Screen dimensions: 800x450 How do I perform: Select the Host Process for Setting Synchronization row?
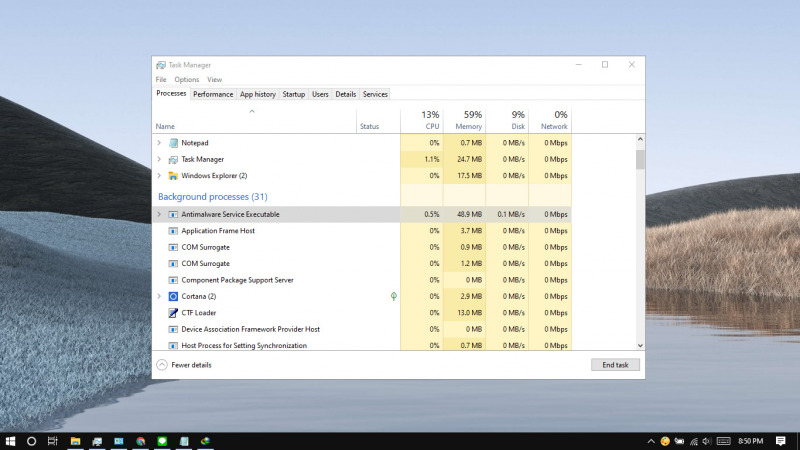click(362, 345)
